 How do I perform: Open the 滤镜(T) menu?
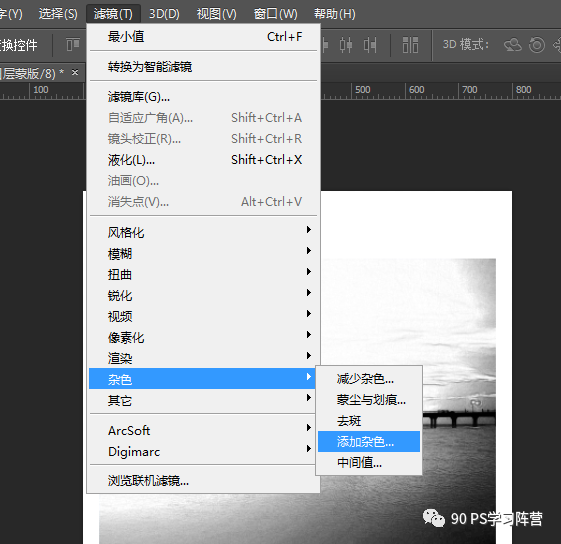pyautogui.click(x=113, y=14)
